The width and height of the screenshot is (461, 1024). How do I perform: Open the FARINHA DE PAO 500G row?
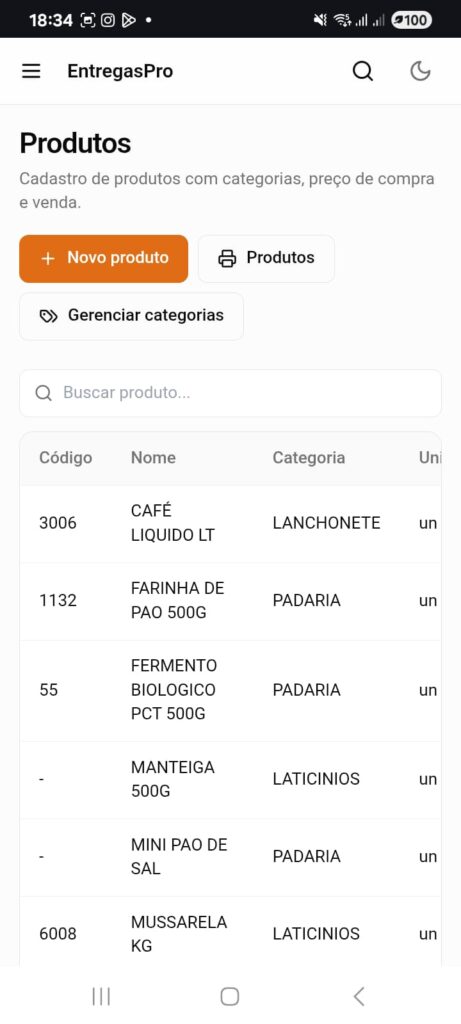pos(230,601)
